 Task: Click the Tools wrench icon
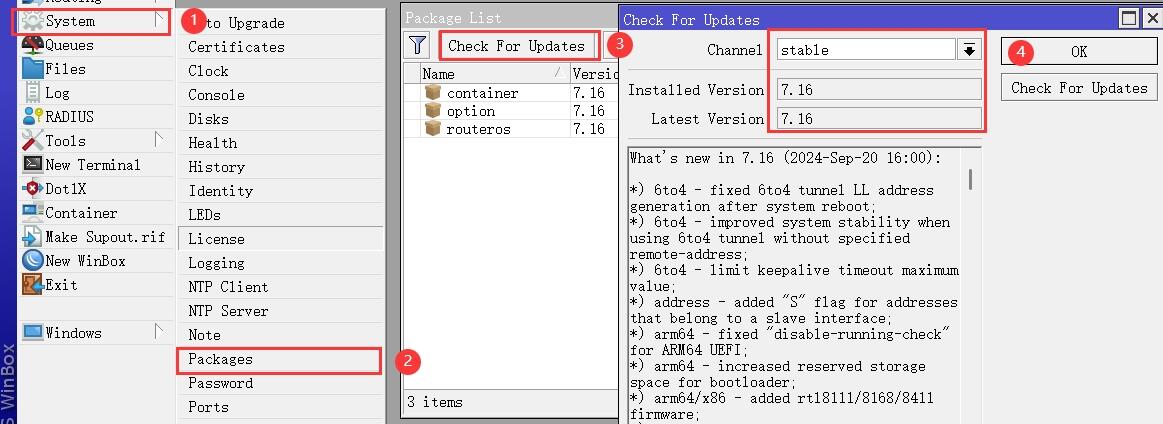pyautogui.click(x=33, y=140)
